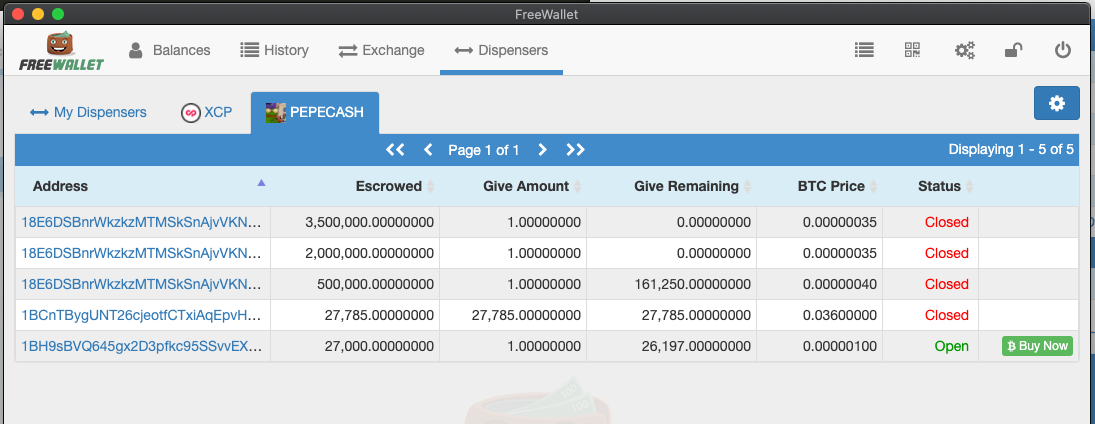Image resolution: width=1095 pixels, height=424 pixels.
Task: Jump to last page of results
Action: point(575,149)
